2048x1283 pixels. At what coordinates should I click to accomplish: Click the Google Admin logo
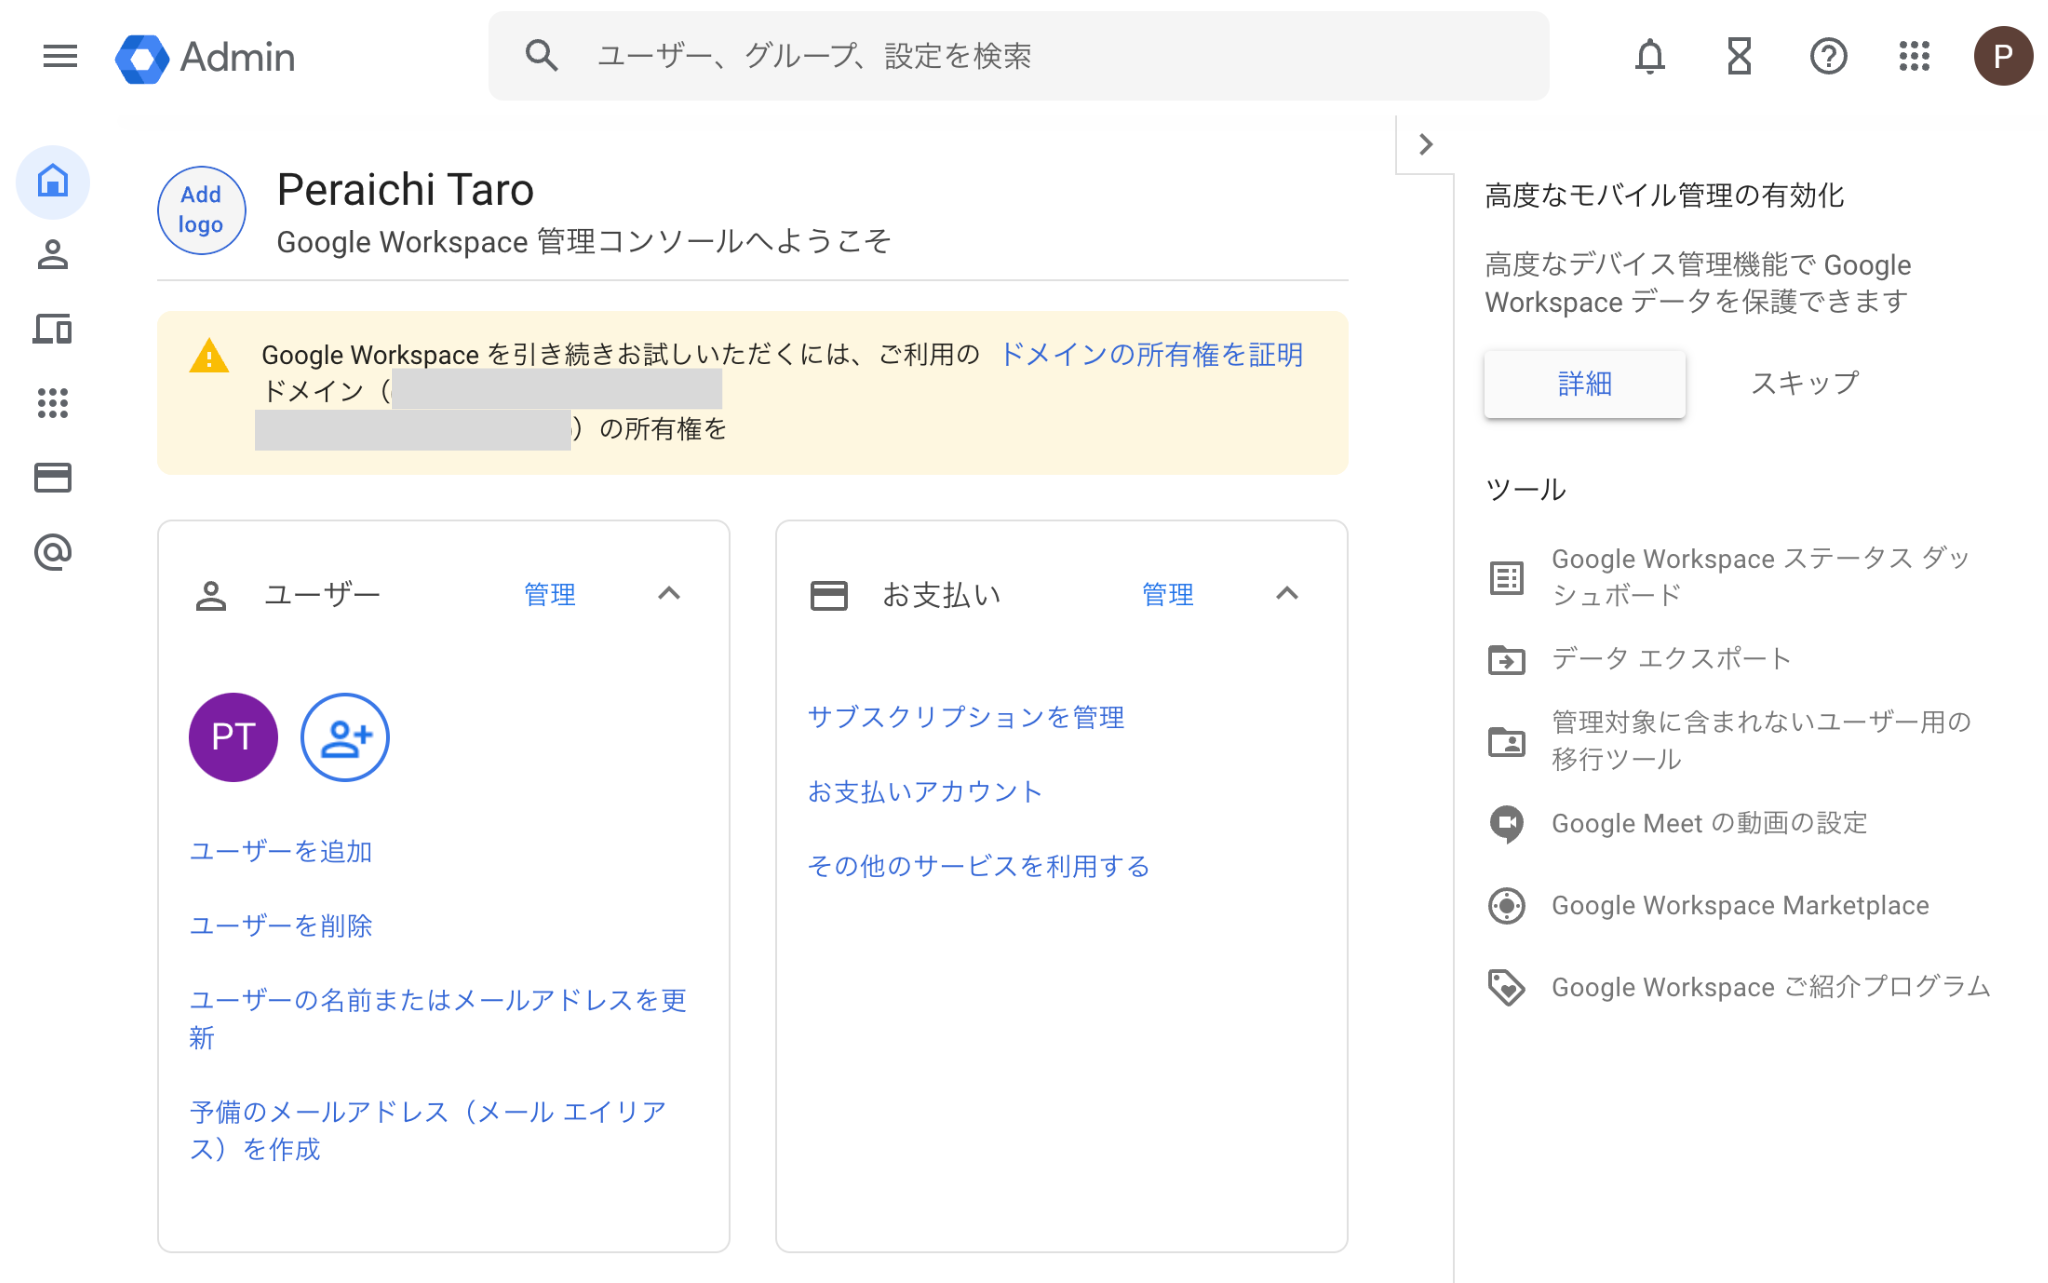pos(142,58)
